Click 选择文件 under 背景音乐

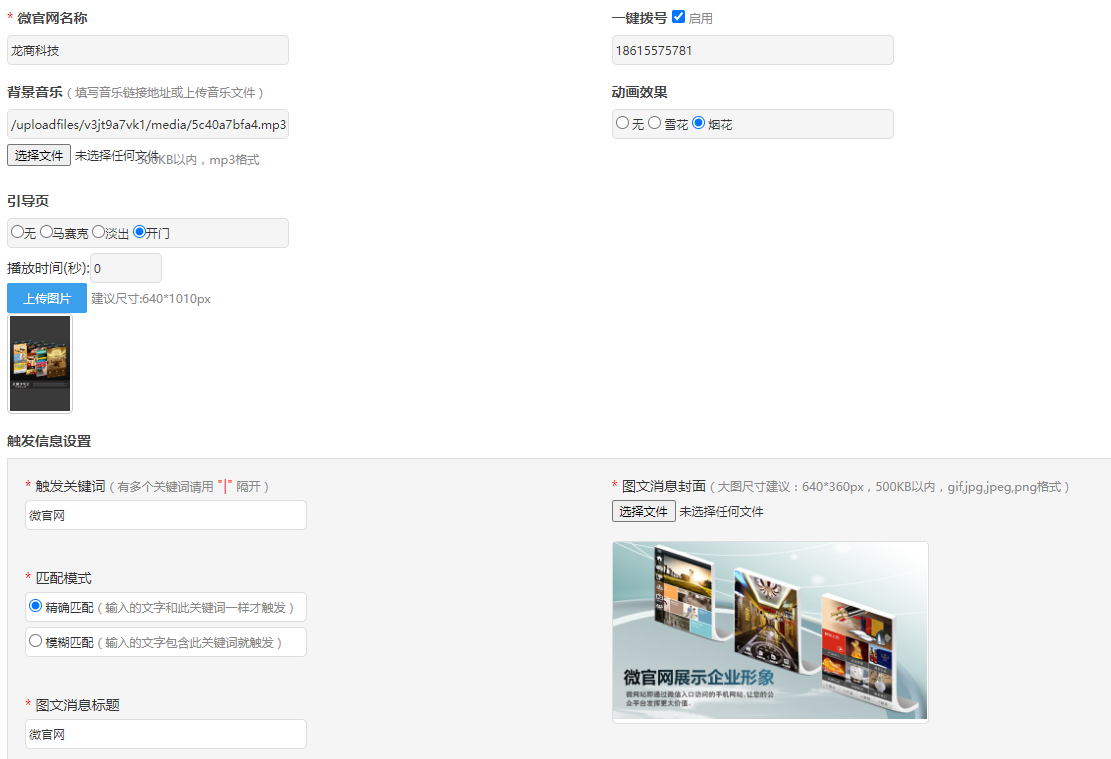tap(39, 155)
